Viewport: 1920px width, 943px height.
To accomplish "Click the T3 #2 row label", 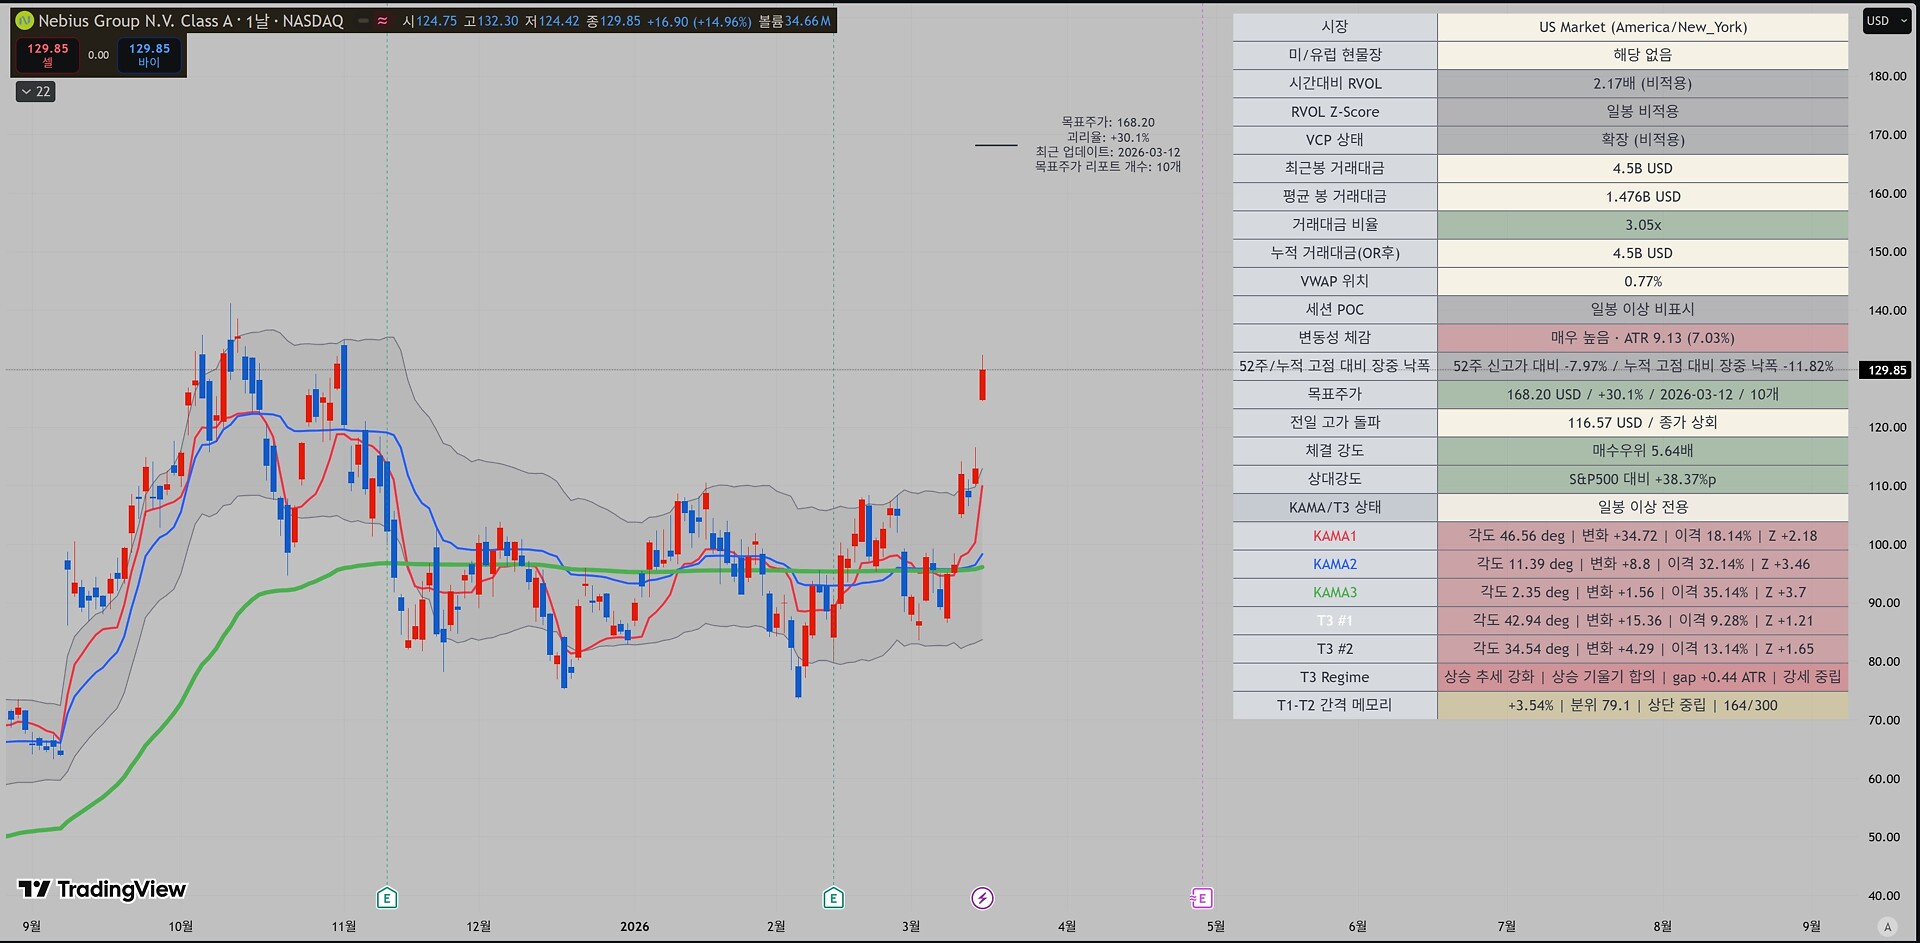I will [x=1335, y=649].
